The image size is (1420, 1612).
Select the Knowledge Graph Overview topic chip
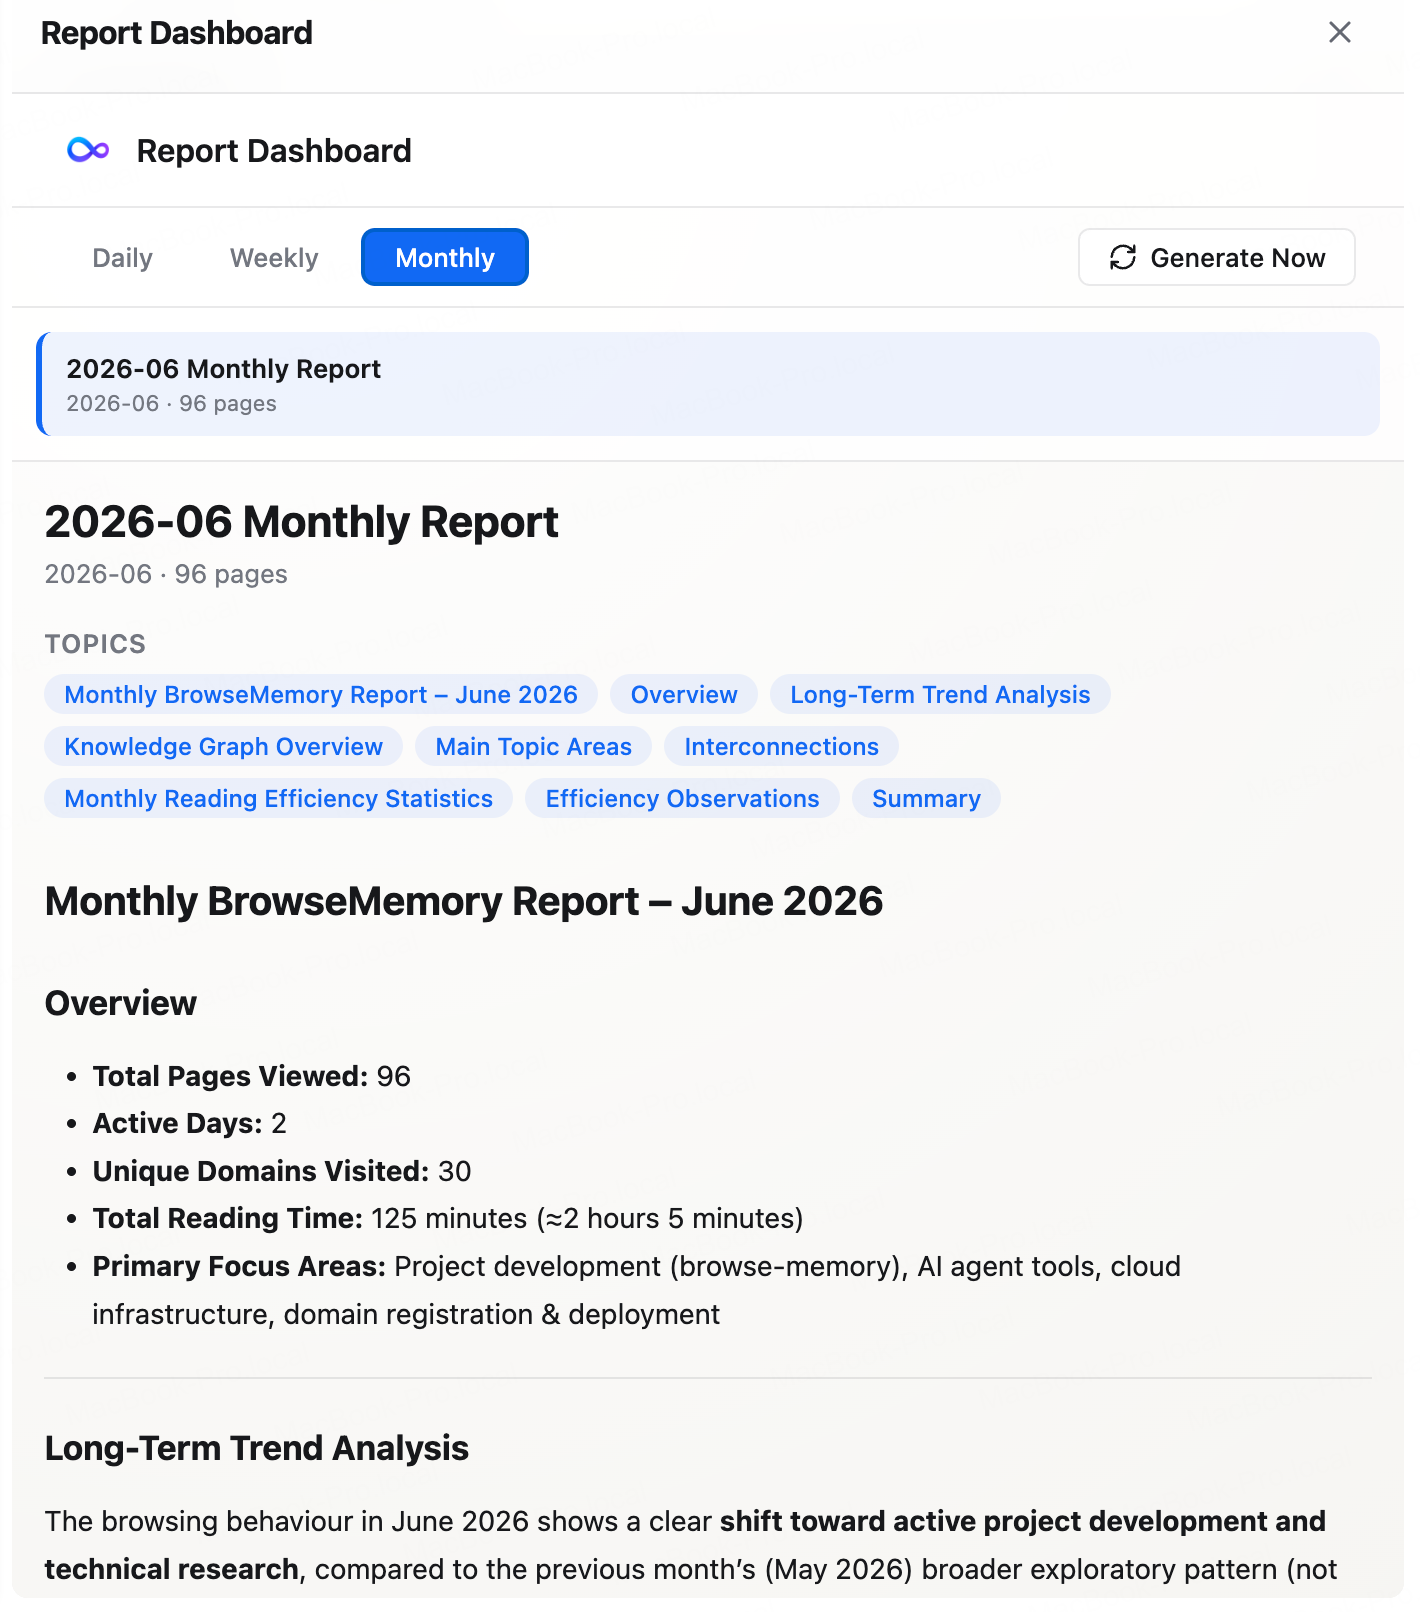point(224,746)
